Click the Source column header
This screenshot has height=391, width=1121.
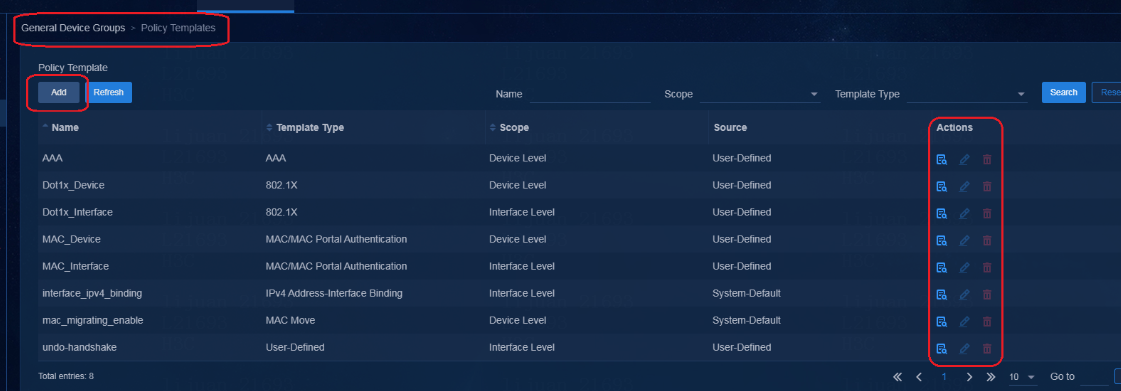(x=730, y=127)
